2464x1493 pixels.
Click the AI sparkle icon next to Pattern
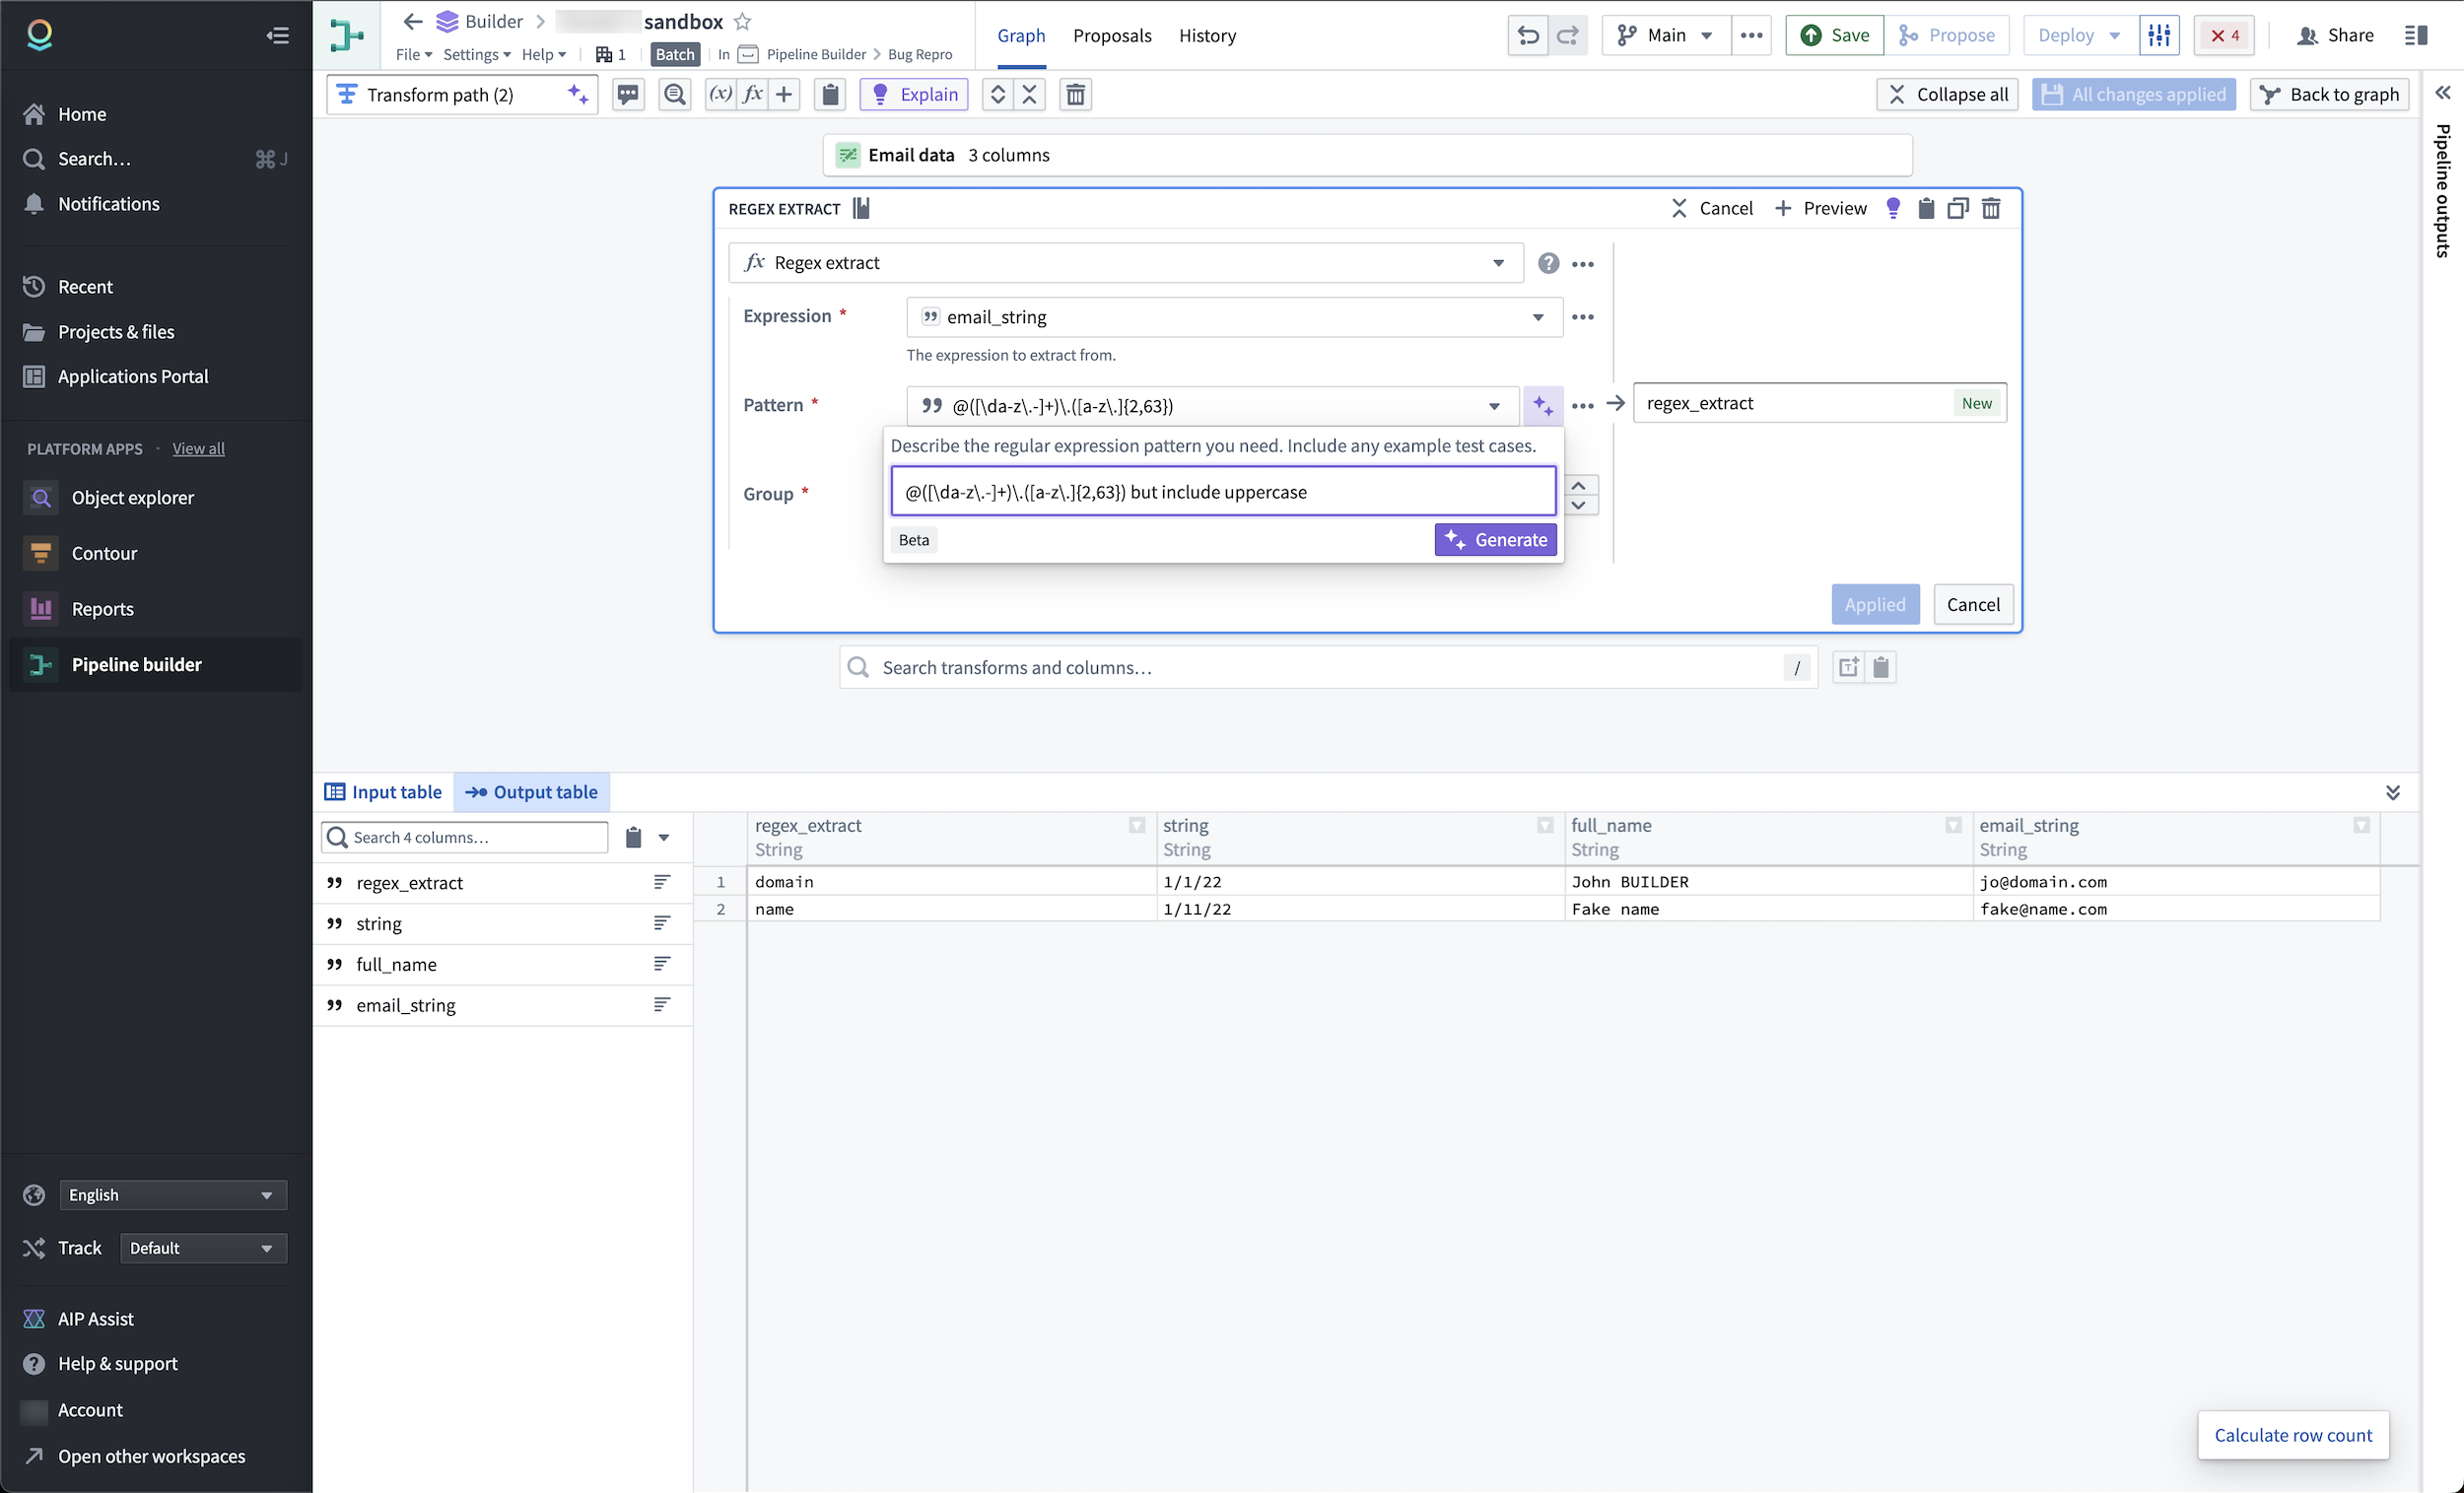click(1542, 406)
